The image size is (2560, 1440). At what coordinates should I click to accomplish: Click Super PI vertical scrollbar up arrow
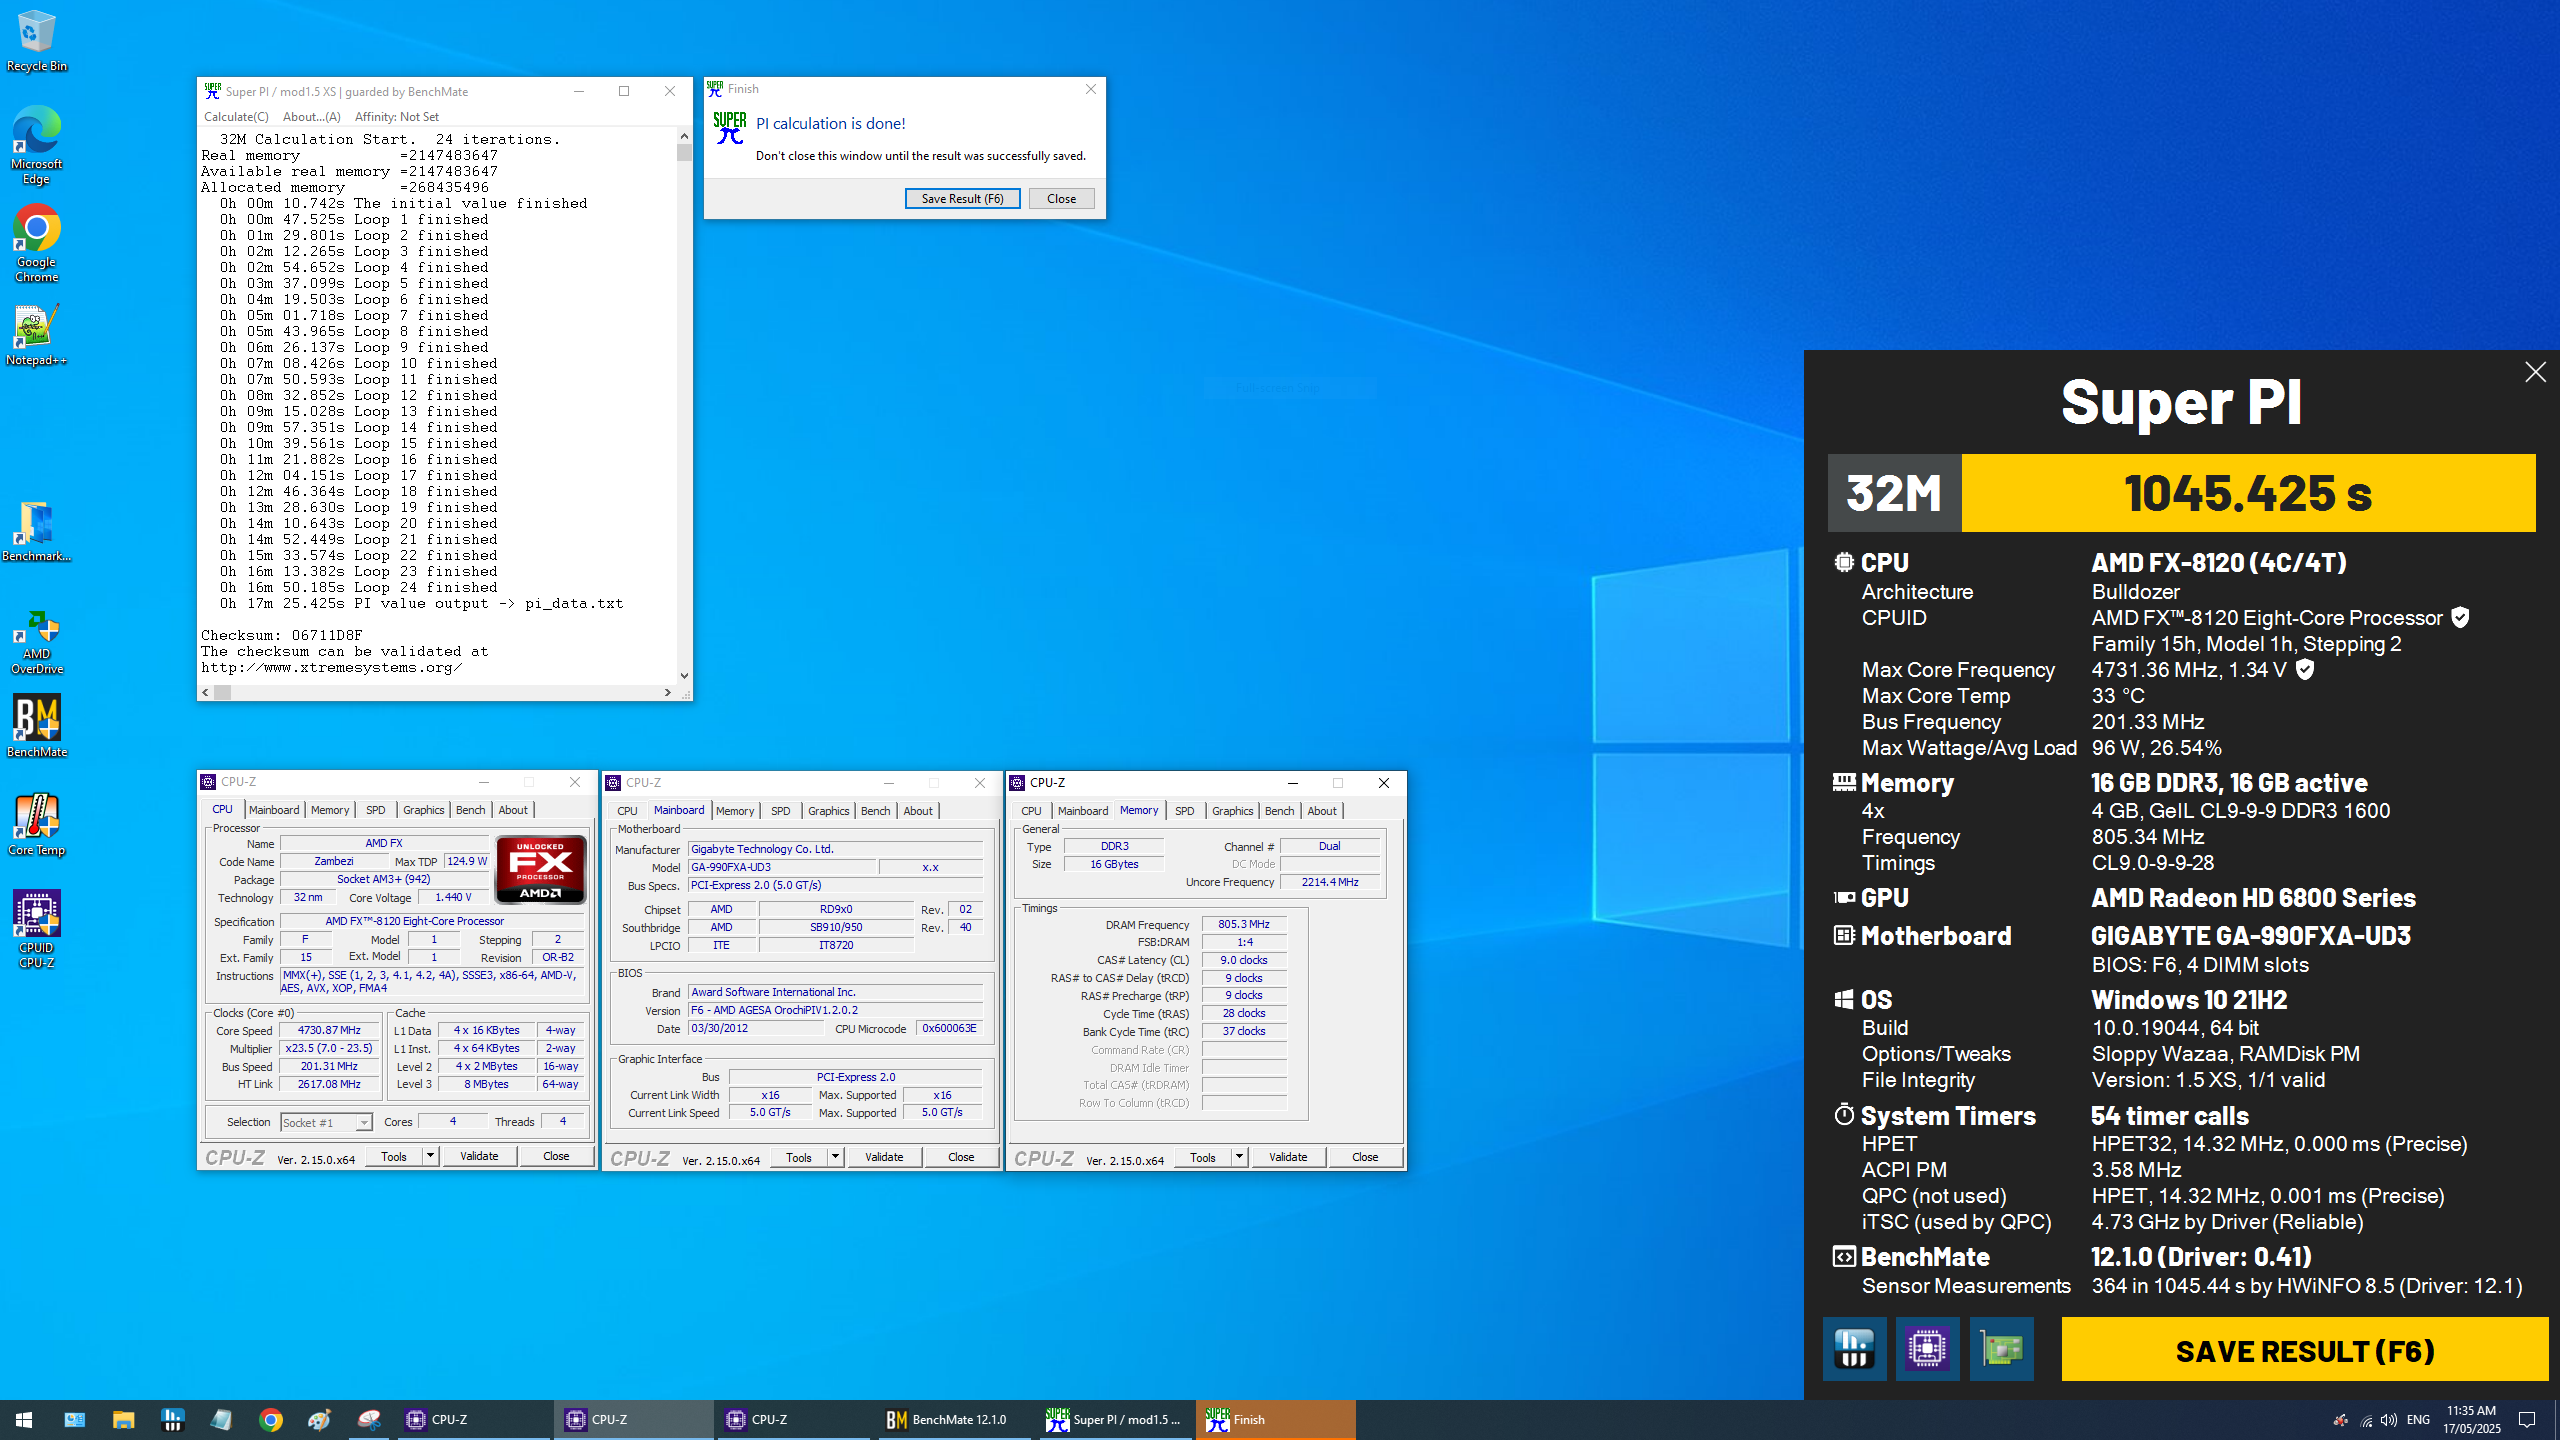[x=684, y=136]
